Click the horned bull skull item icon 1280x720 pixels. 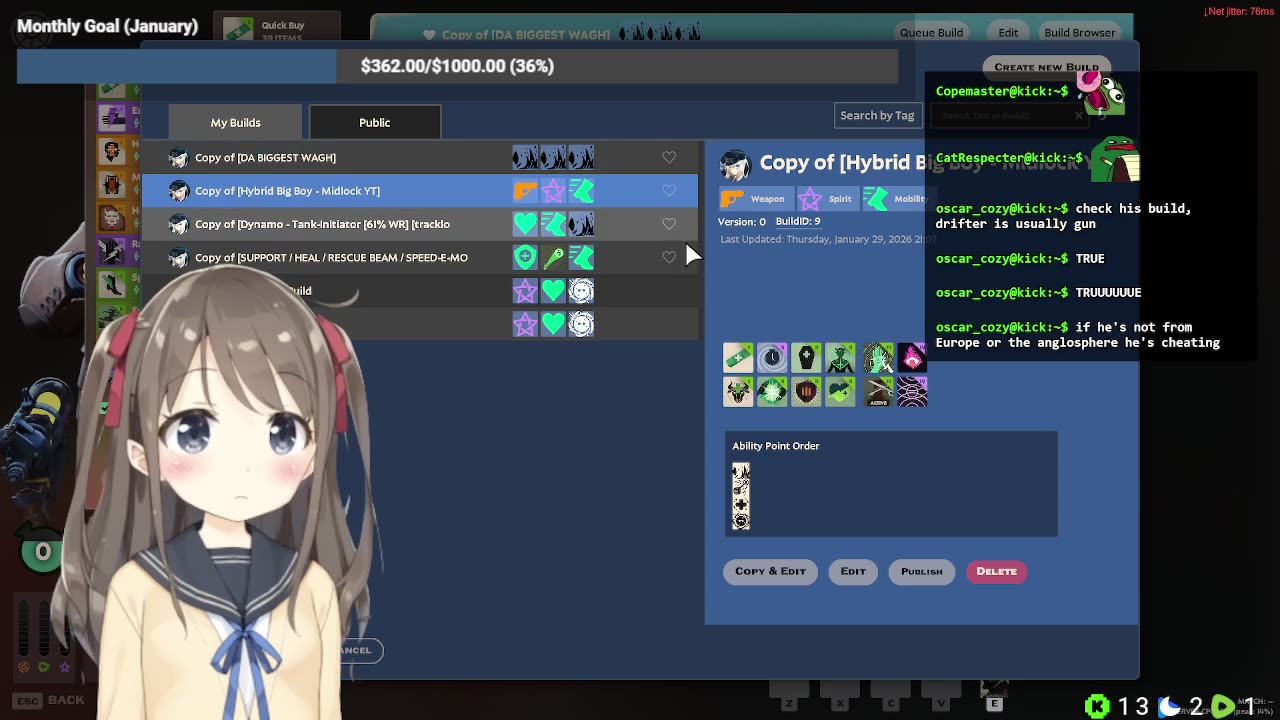(738, 391)
